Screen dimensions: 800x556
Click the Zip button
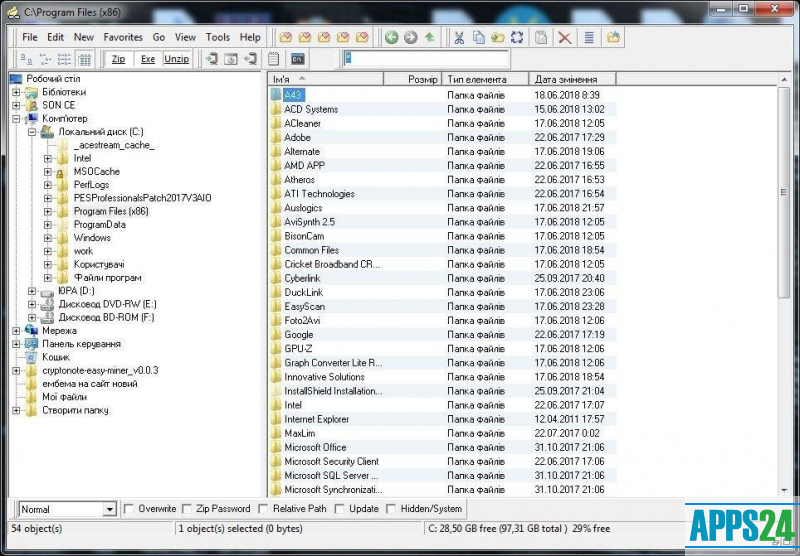tap(118, 59)
